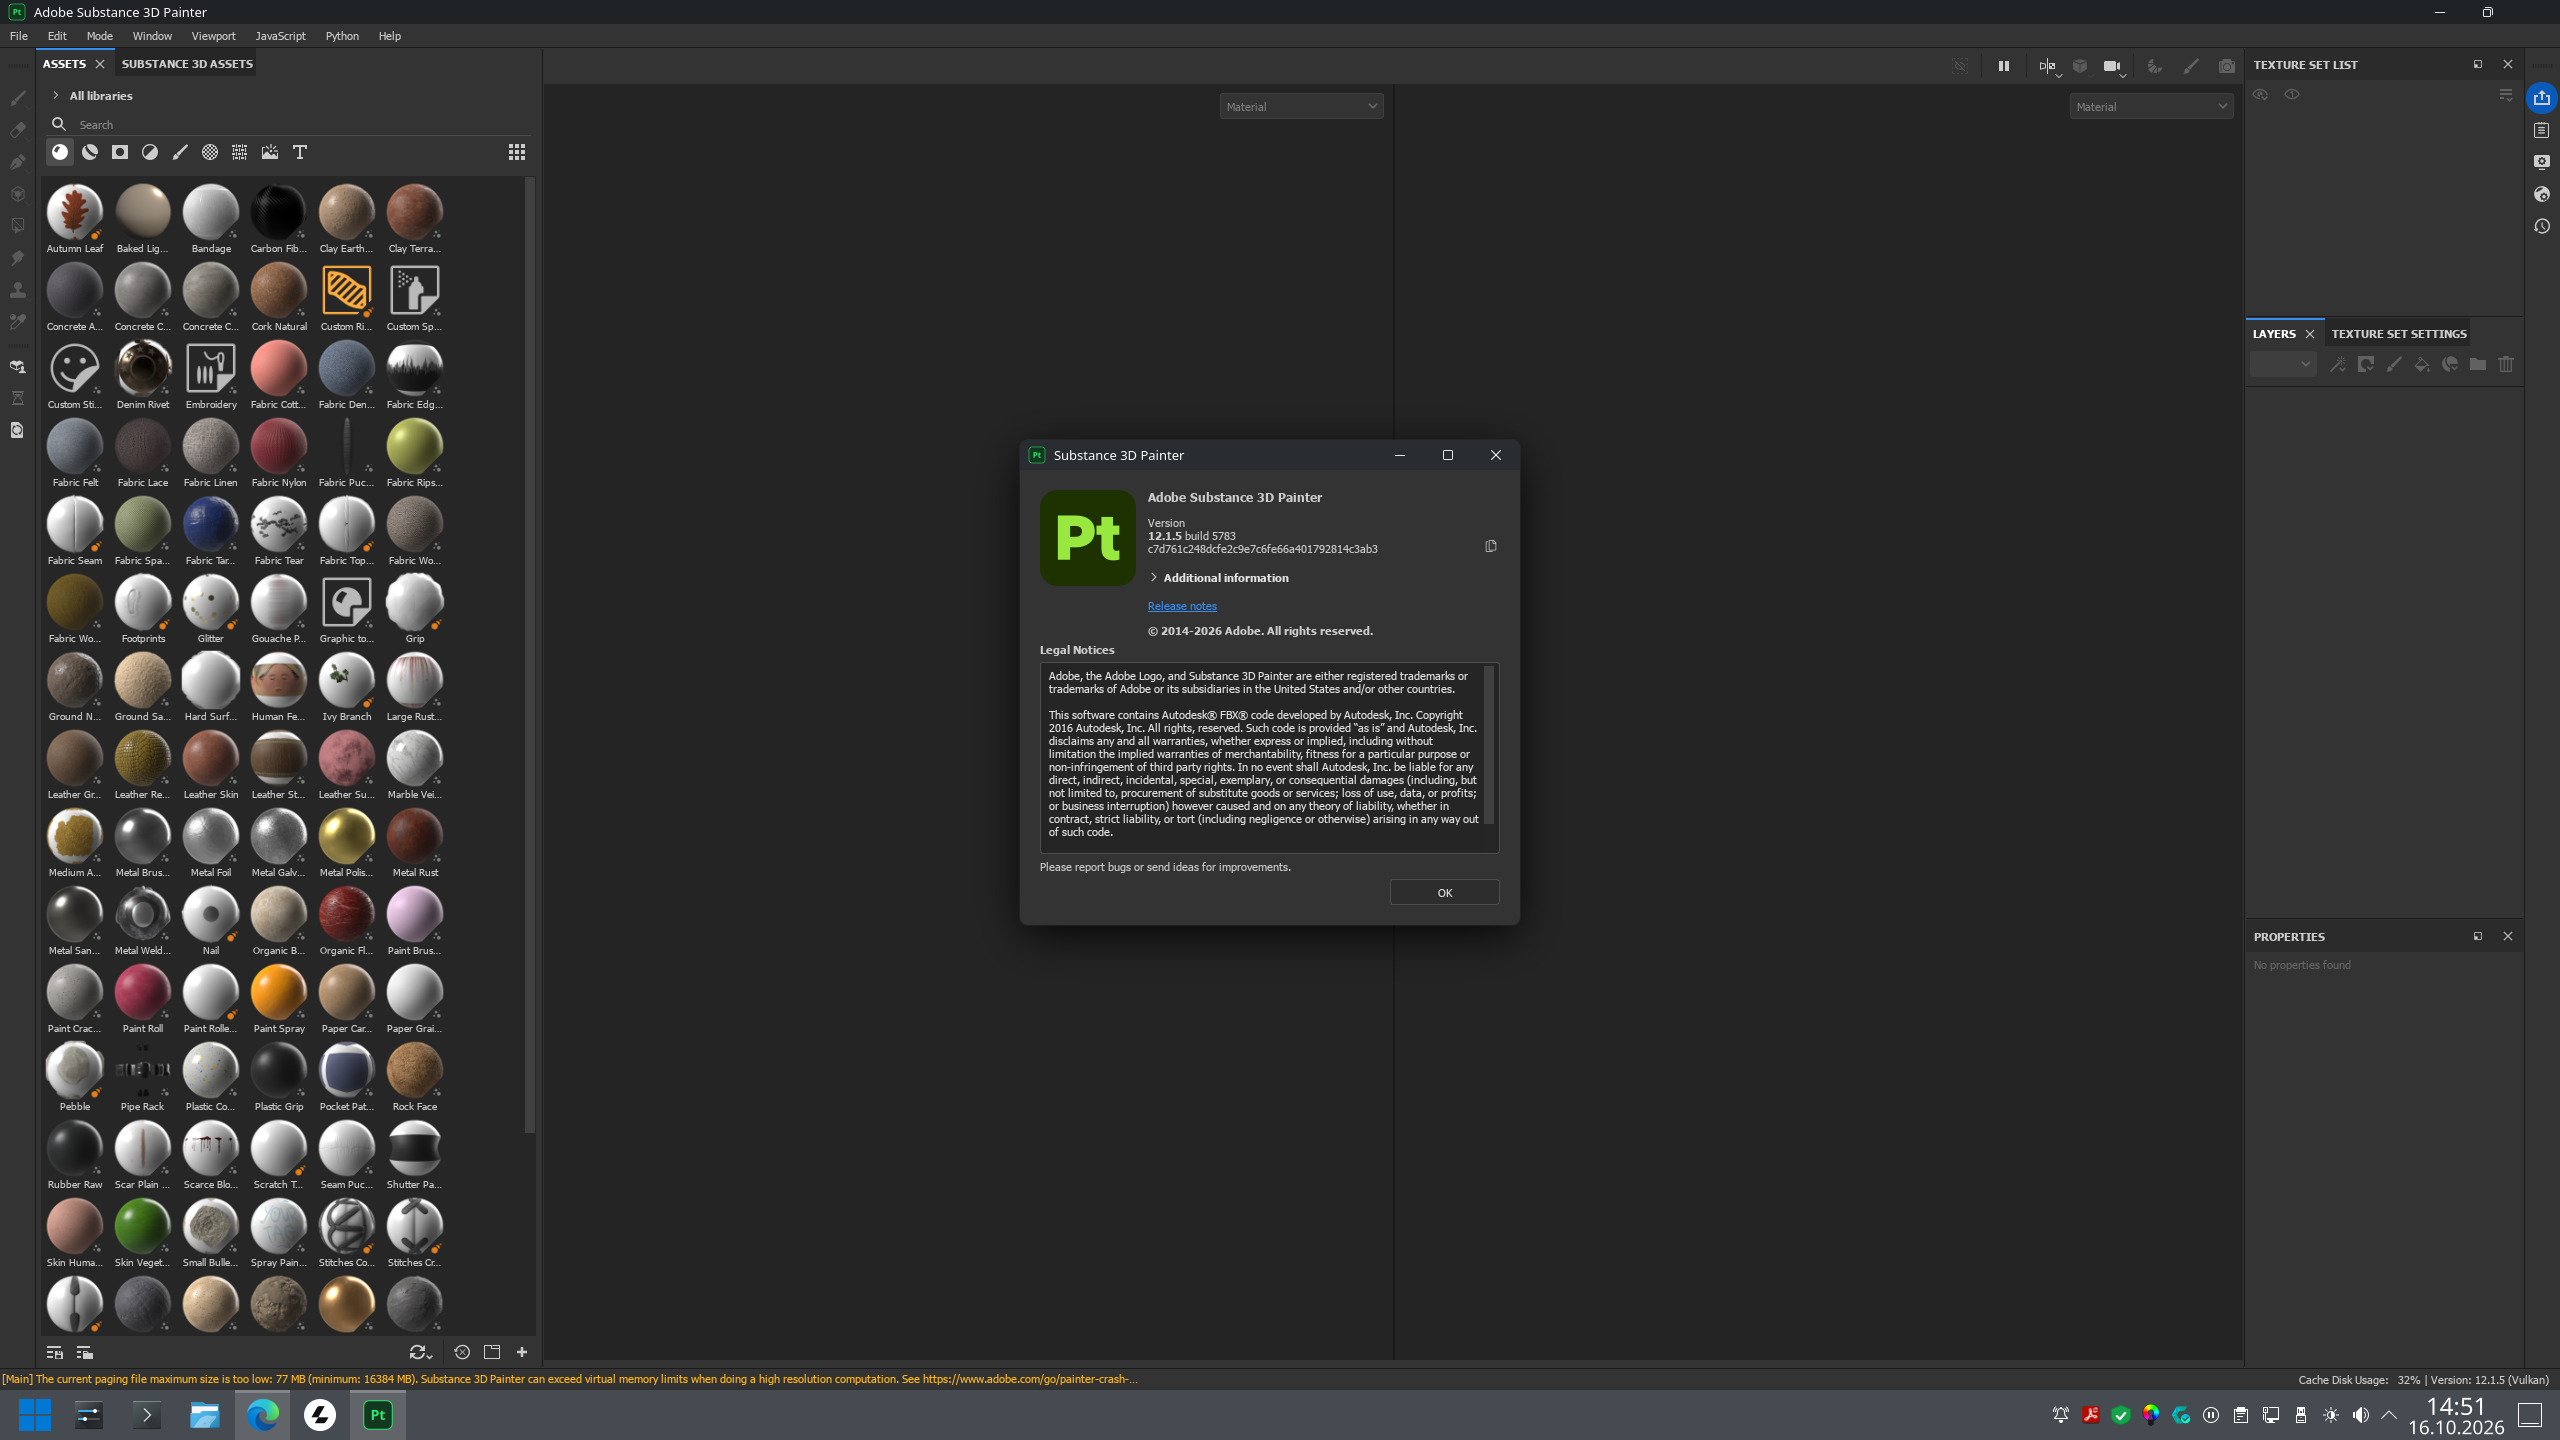The image size is (2560, 1440).
Task: Open Shader settings icon in right dock
Action: tap(2542, 194)
